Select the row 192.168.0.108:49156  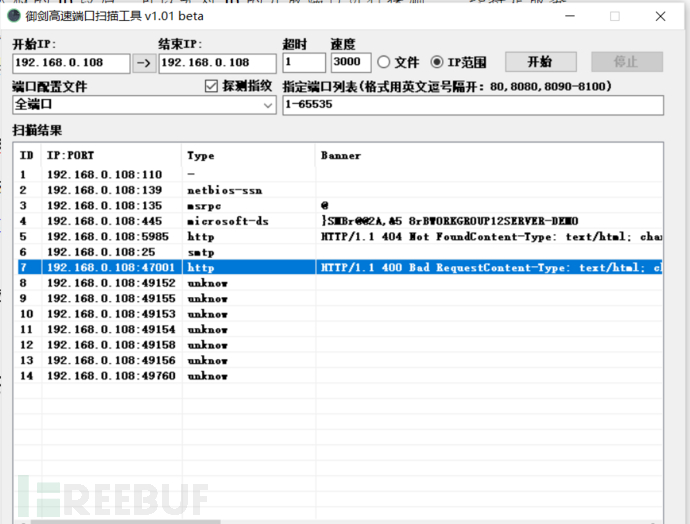coord(340,360)
